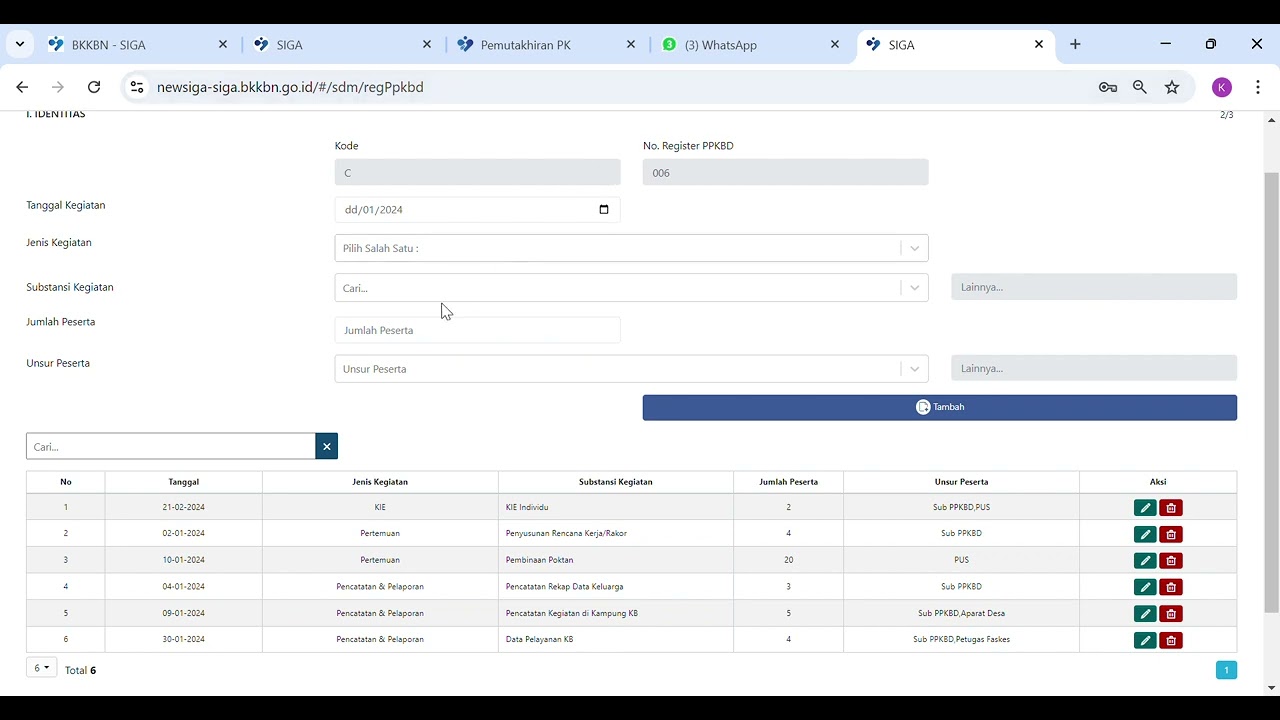Edit the Pembinaan Poktan row
1280x720 pixels.
pyautogui.click(x=1145, y=561)
